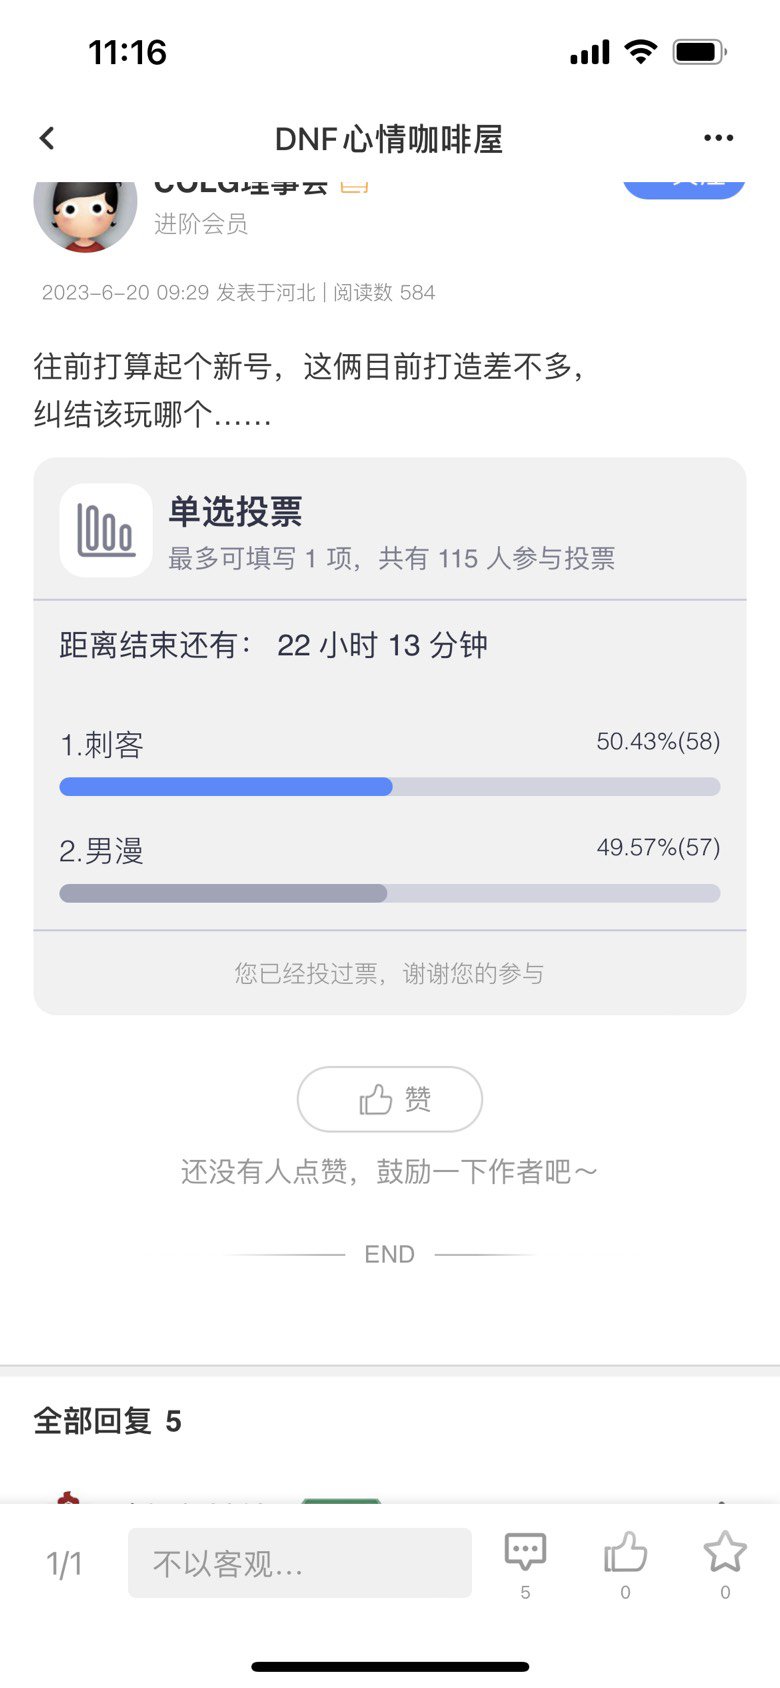This screenshot has height=1688, width=780.
Task: Tap the 全部回复 5 section header
Action: pos(108,1421)
